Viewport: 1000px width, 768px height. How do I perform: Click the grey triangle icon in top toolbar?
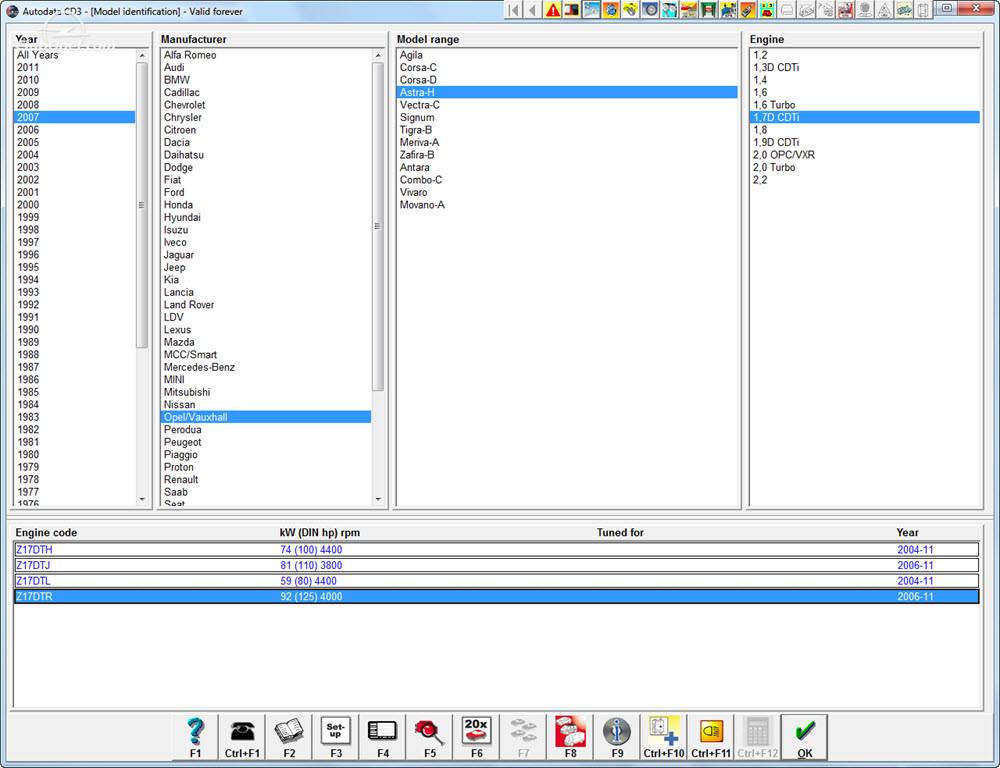coord(884,10)
